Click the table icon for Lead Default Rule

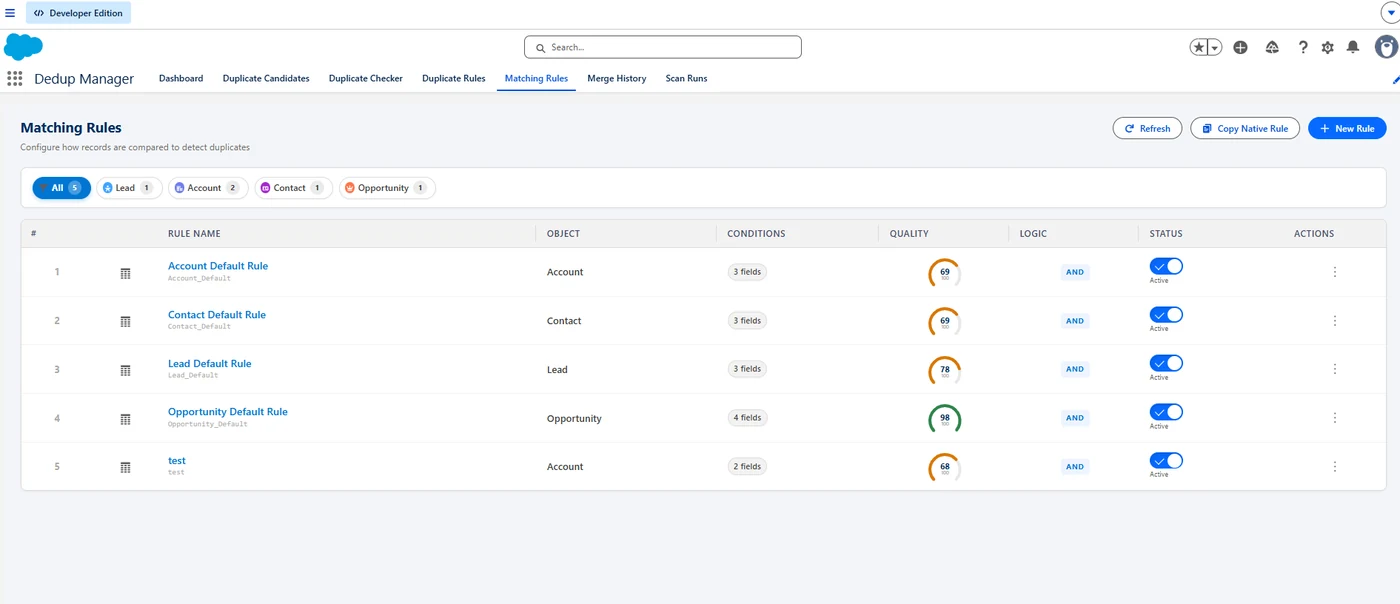(125, 370)
